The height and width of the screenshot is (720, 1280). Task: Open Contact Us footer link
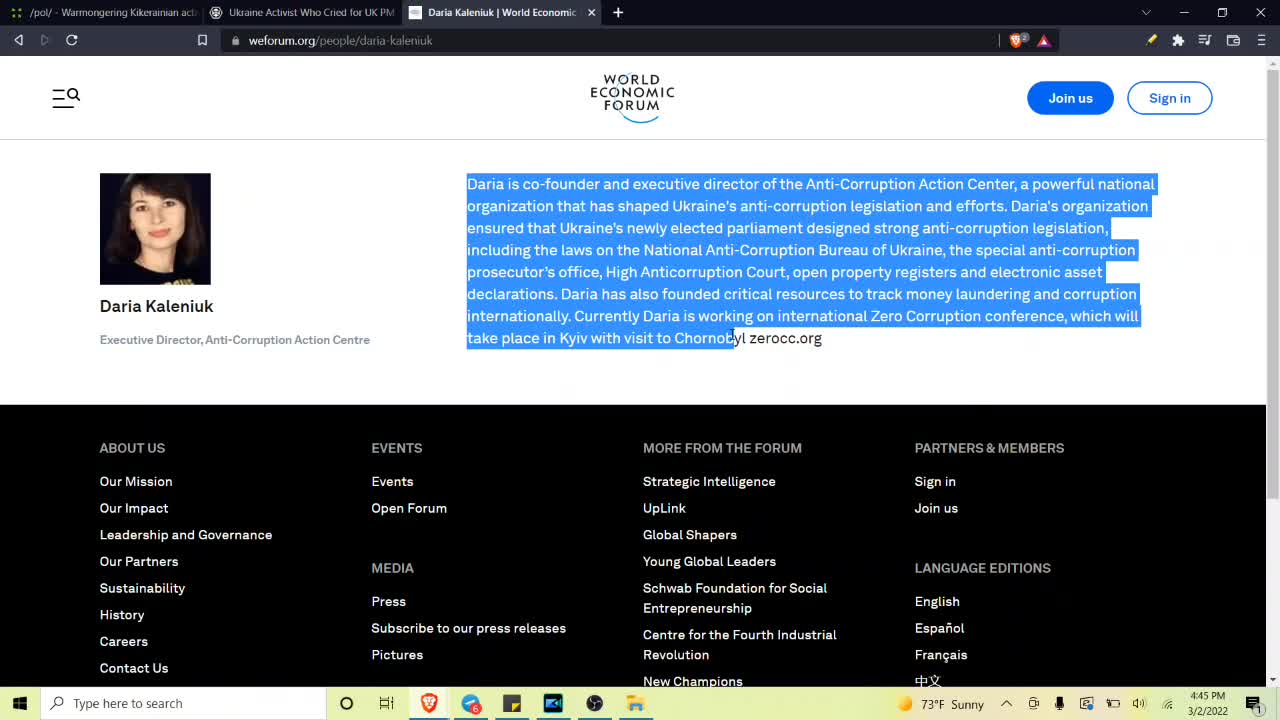coord(134,668)
